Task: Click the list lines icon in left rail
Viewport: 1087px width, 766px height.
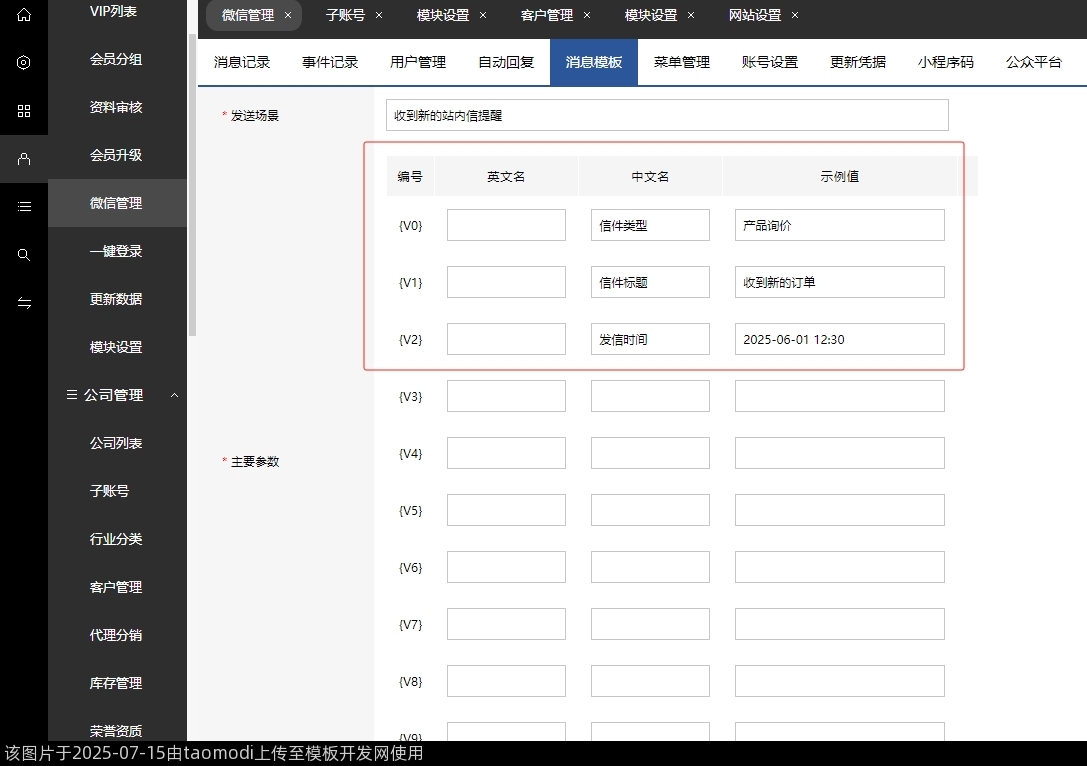Action: pyautogui.click(x=24, y=207)
